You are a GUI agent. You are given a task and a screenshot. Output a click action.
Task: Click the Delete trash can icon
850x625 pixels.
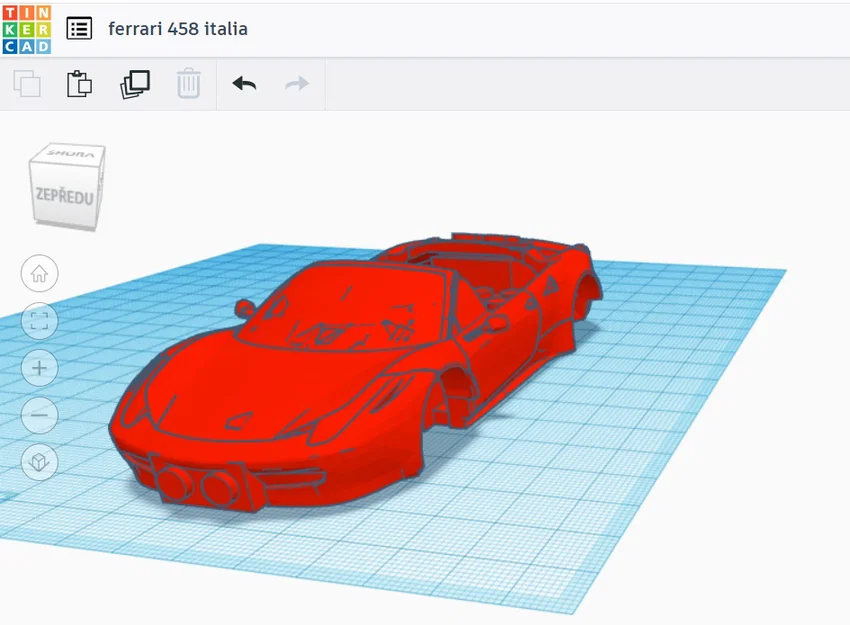189,83
